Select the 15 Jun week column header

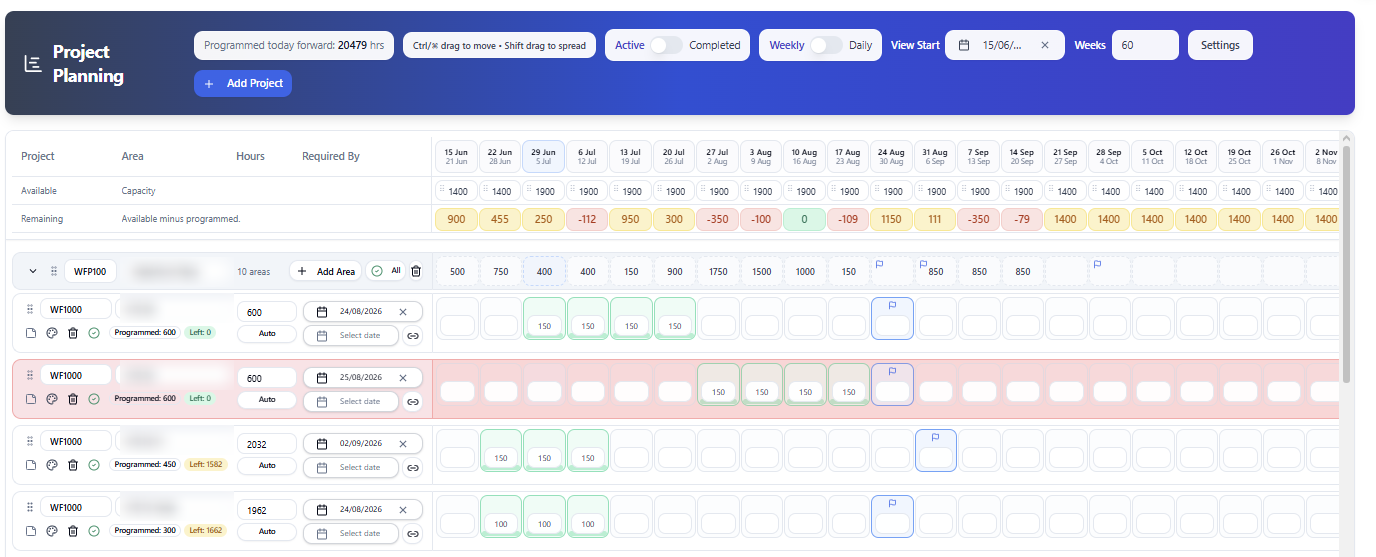click(456, 156)
